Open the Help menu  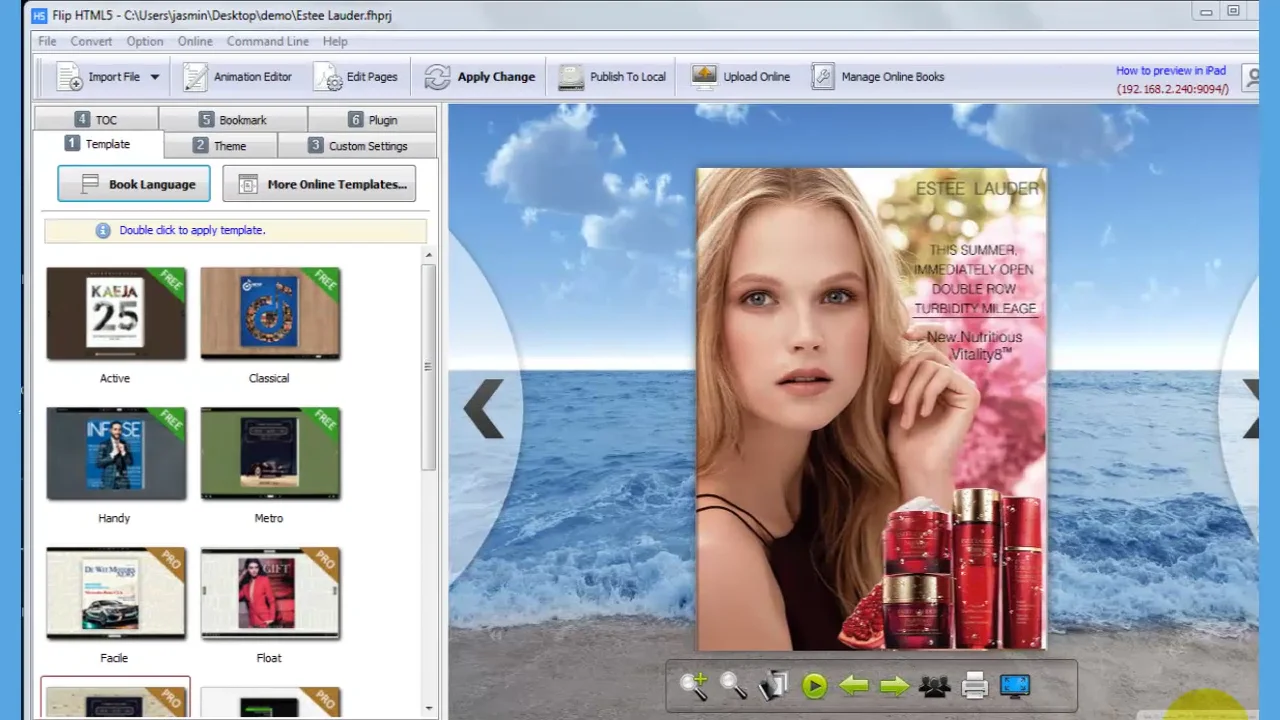pos(335,41)
